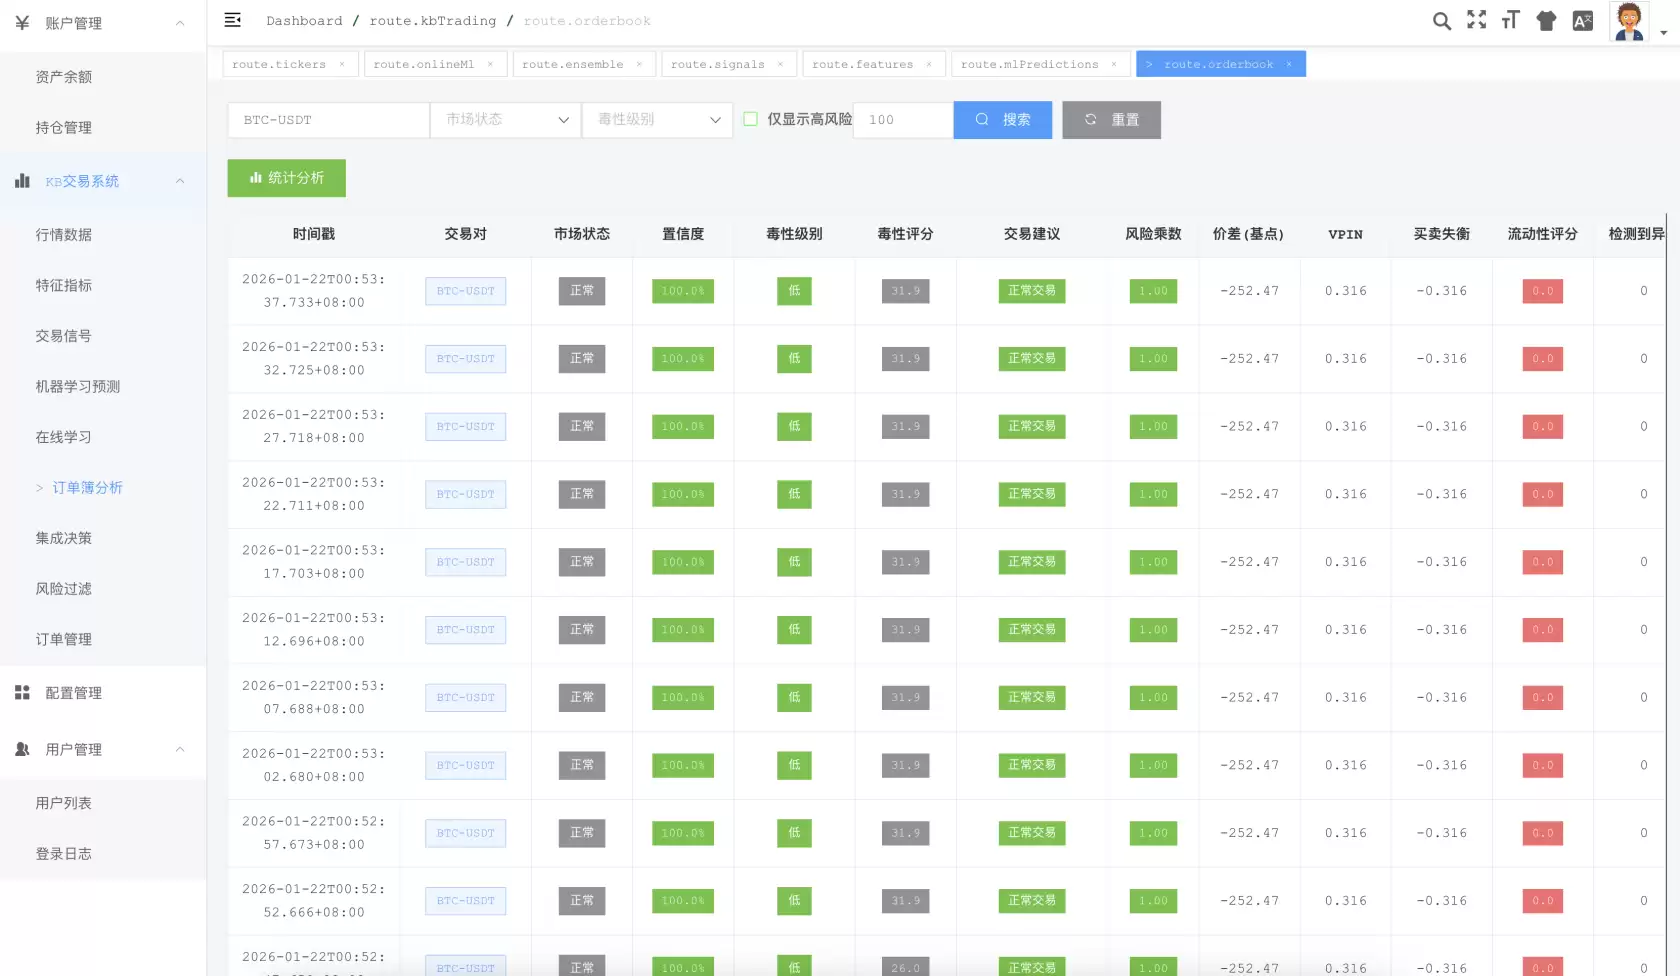
Task: Open the theme shirt icon
Action: pyautogui.click(x=1546, y=21)
